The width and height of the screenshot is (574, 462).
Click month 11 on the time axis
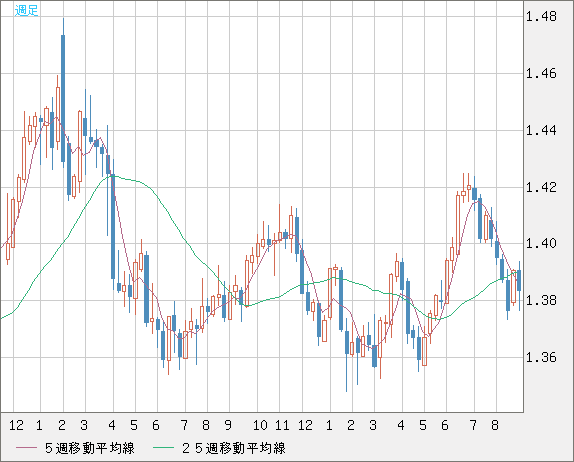pos(282,425)
